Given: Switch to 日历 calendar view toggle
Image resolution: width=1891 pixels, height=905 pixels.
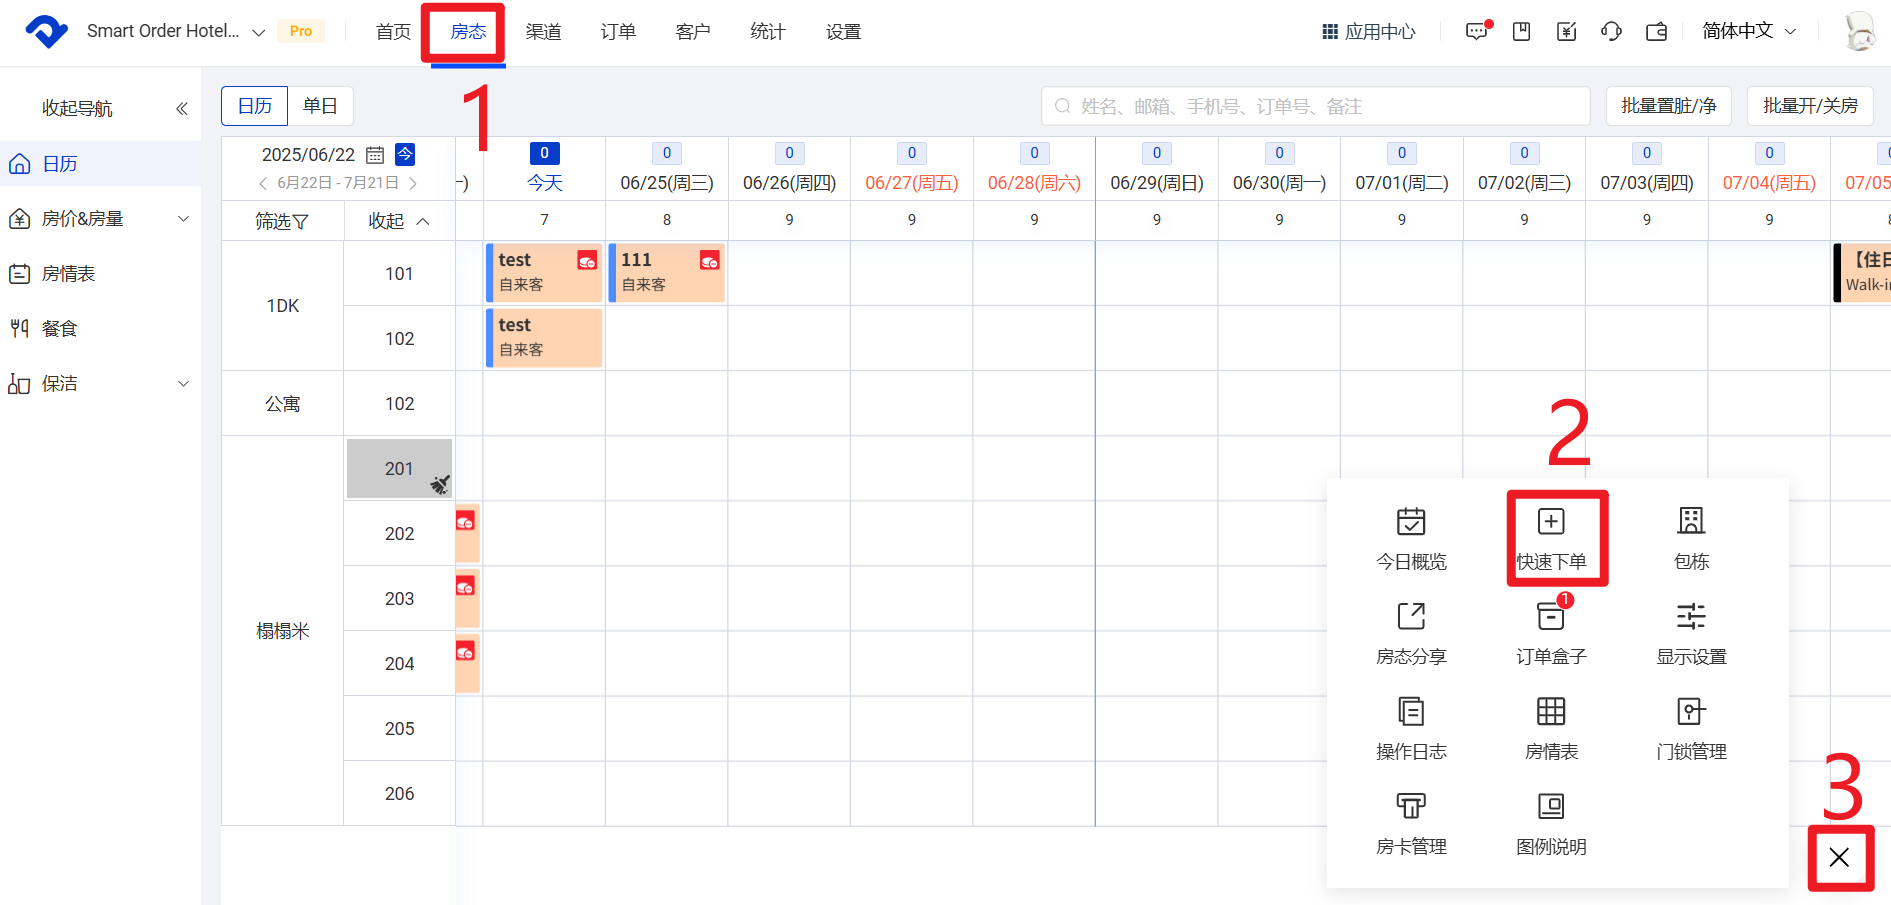Looking at the screenshot, I should pyautogui.click(x=255, y=106).
